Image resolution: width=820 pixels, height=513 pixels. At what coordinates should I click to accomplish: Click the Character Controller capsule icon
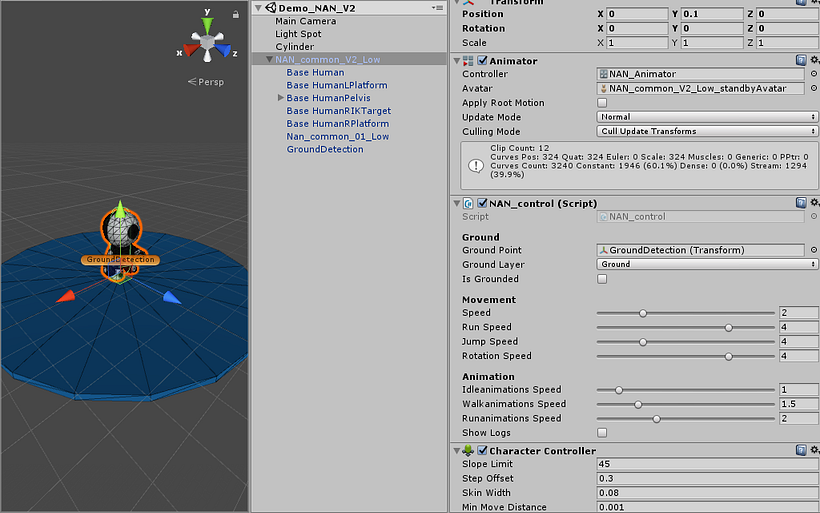(x=468, y=450)
